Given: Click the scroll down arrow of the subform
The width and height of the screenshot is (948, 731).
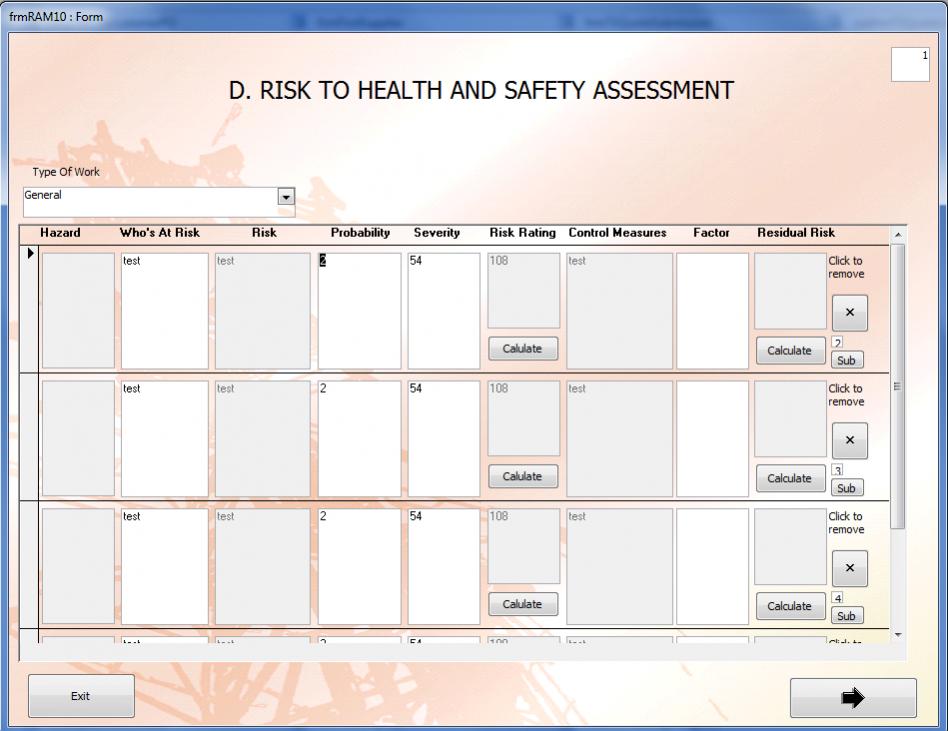Looking at the screenshot, I should [898, 635].
